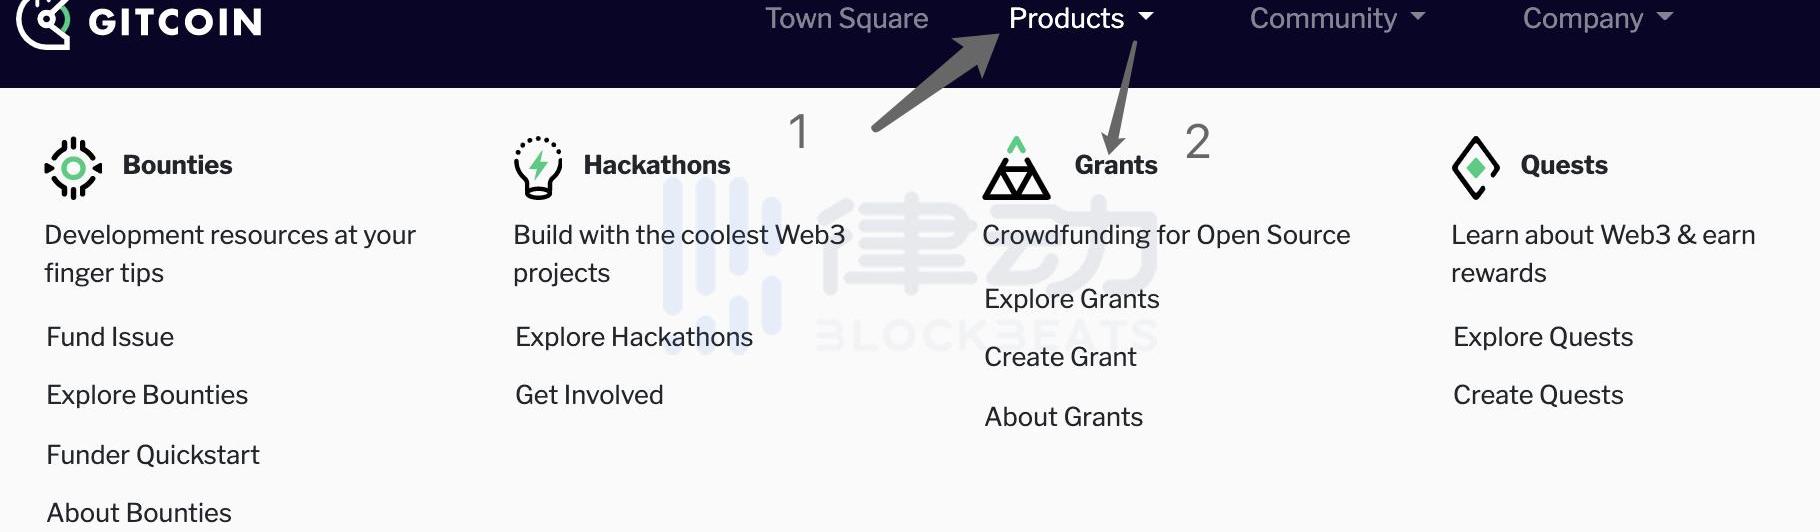1820x532 pixels.
Task: View About Bounties page
Action: [x=139, y=513]
